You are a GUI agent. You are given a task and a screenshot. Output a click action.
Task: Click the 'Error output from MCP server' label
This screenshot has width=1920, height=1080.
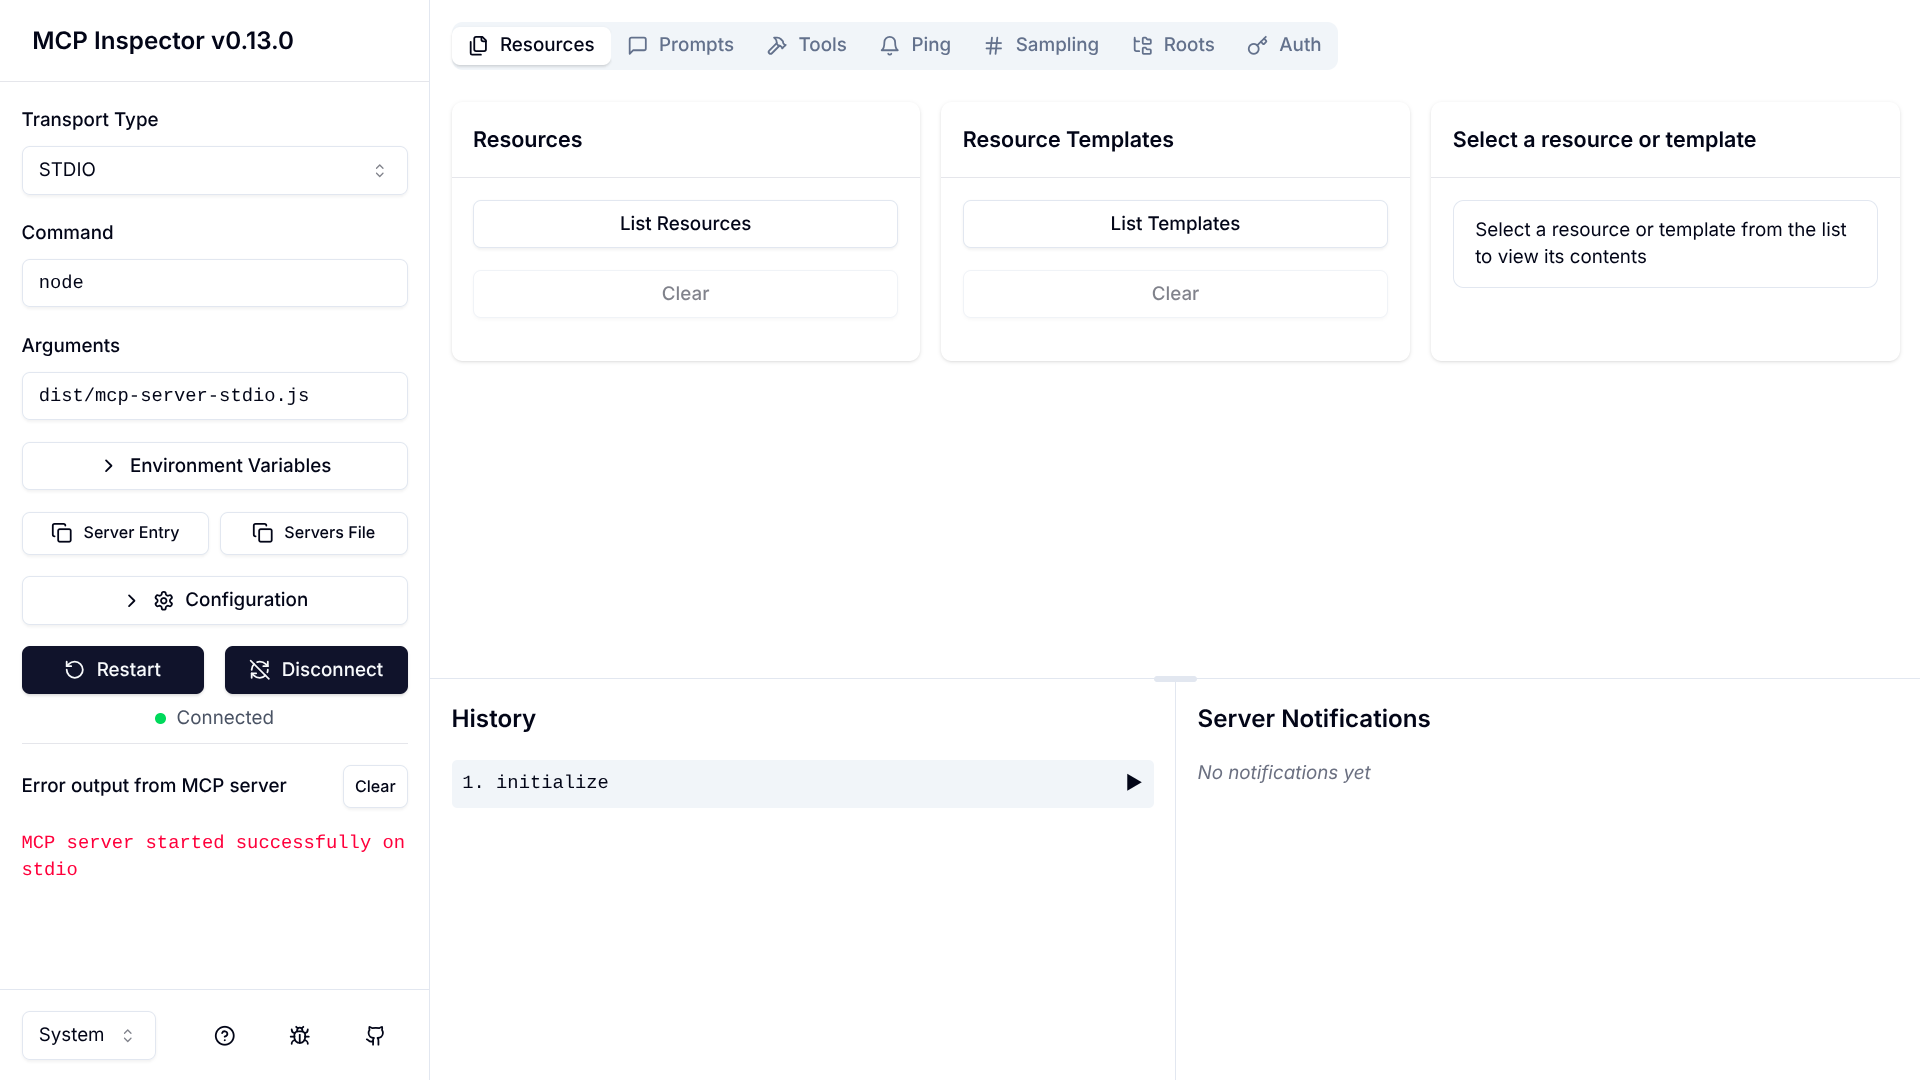[154, 786]
